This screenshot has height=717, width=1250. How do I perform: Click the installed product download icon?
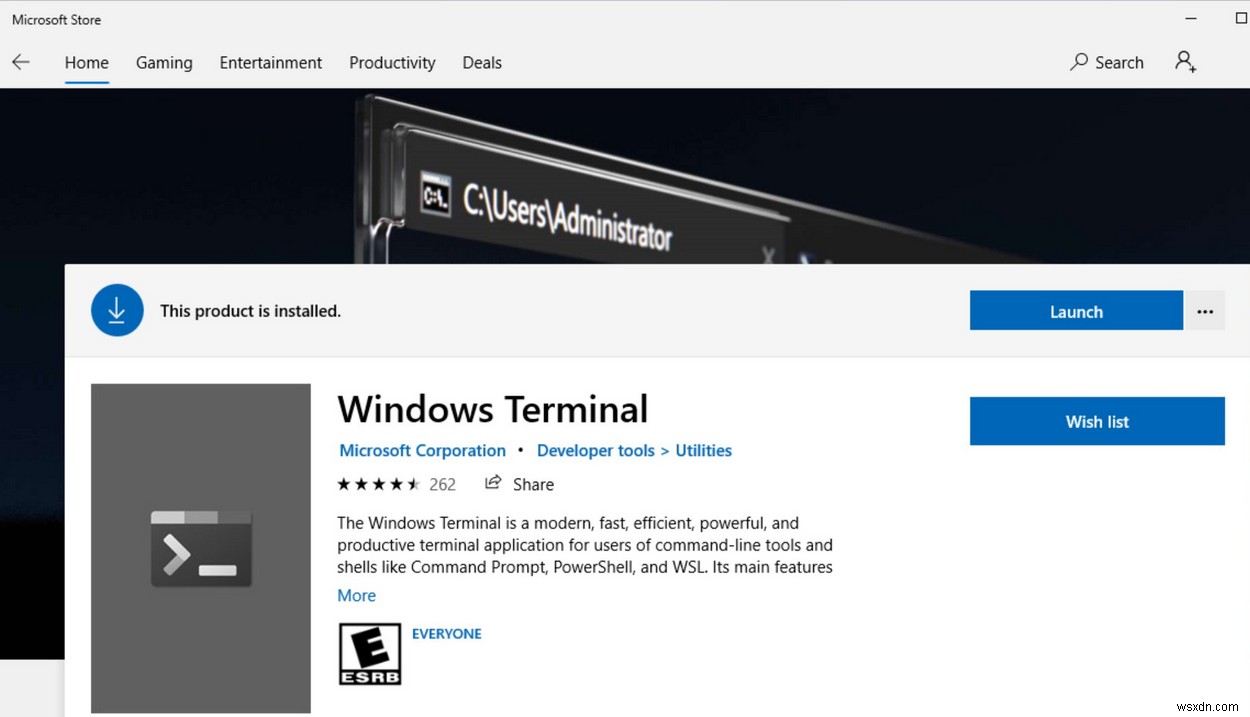point(117,310)
